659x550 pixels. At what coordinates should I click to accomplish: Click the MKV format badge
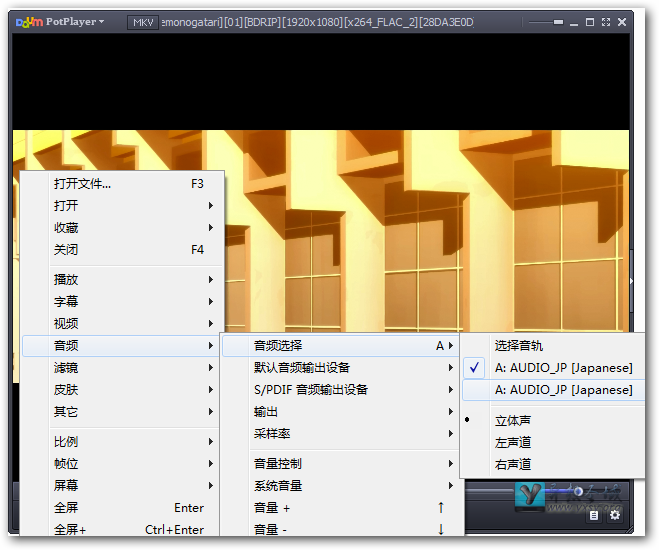(x=143, y=22)
